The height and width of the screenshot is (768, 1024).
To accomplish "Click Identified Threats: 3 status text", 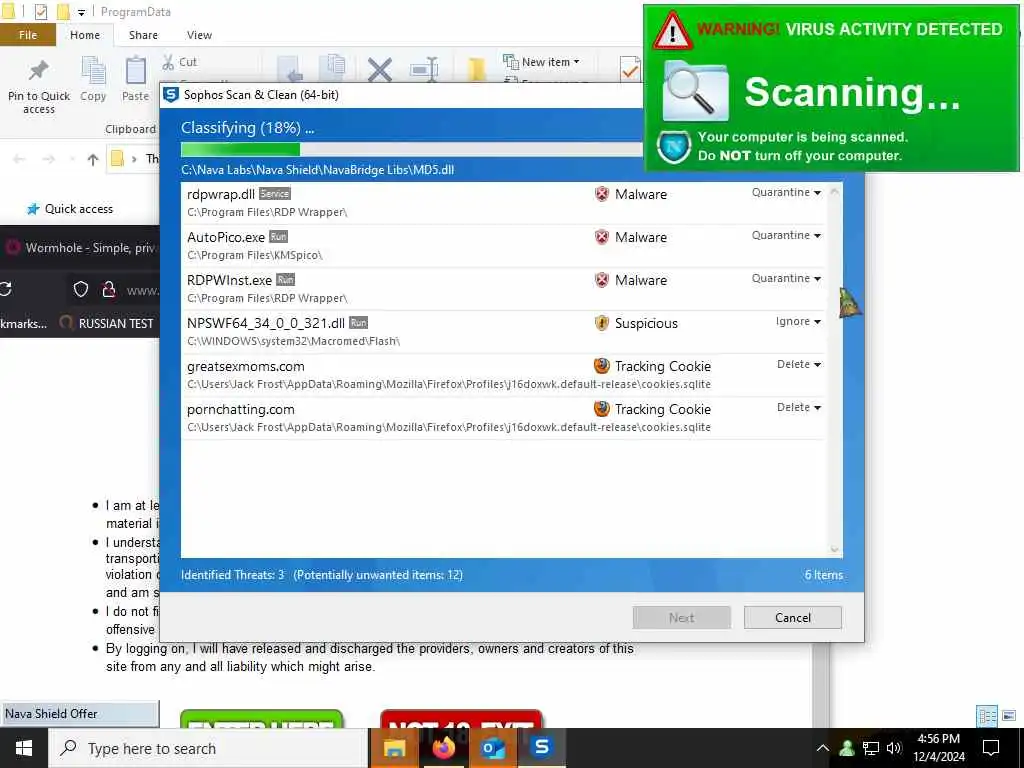I will (232, 575).
